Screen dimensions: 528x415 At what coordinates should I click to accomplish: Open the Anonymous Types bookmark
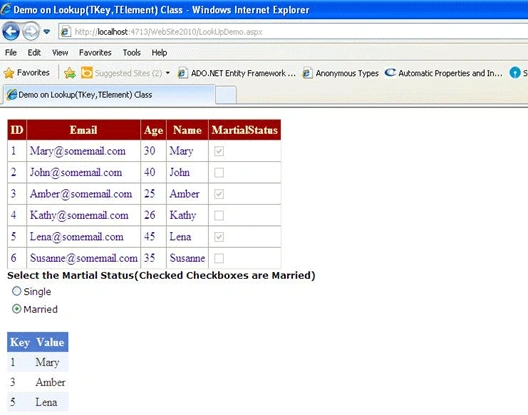point(341,73)
